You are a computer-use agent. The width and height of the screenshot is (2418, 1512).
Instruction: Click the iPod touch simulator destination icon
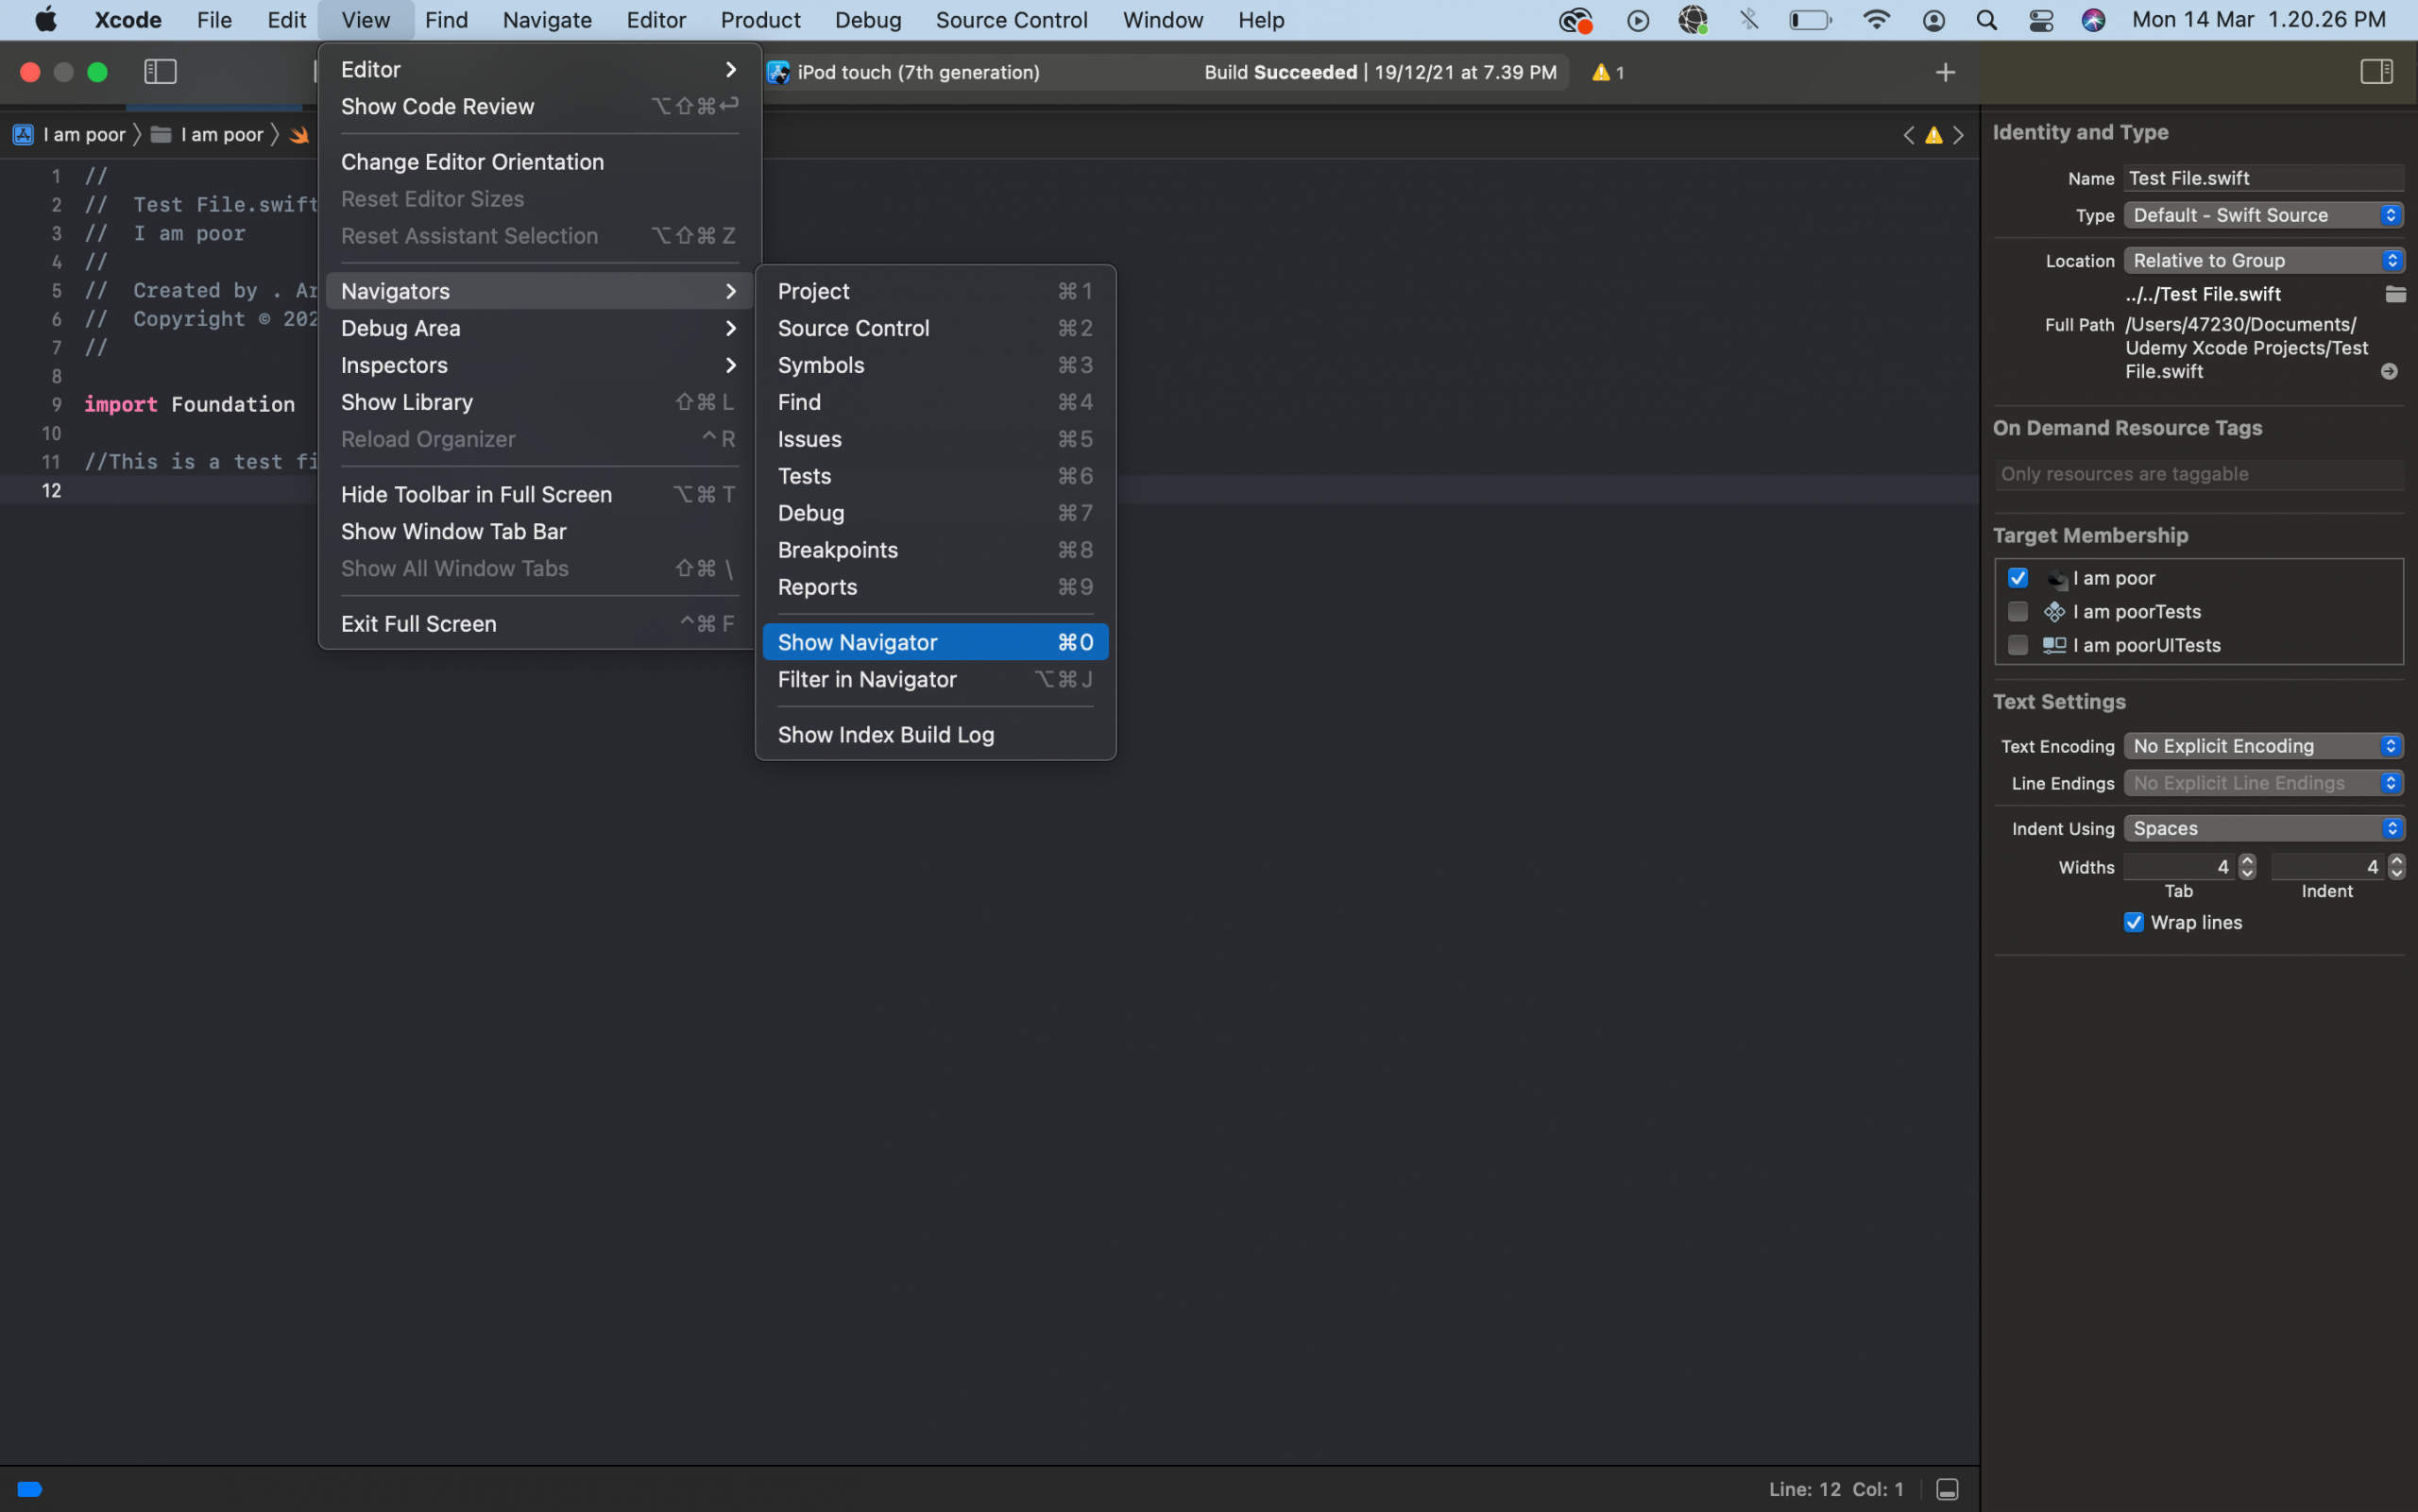778,72
